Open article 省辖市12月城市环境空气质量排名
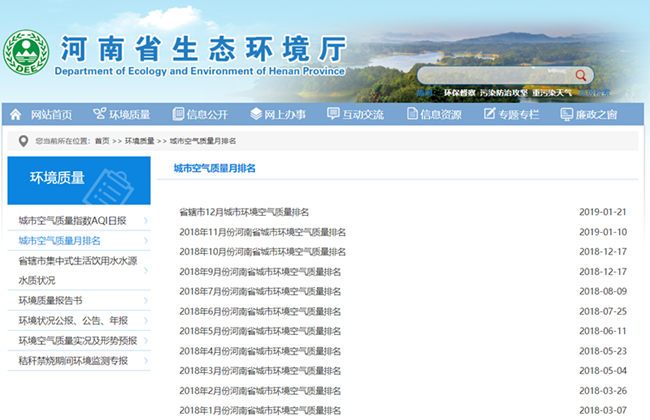650x420 pixels. (244, 212)
